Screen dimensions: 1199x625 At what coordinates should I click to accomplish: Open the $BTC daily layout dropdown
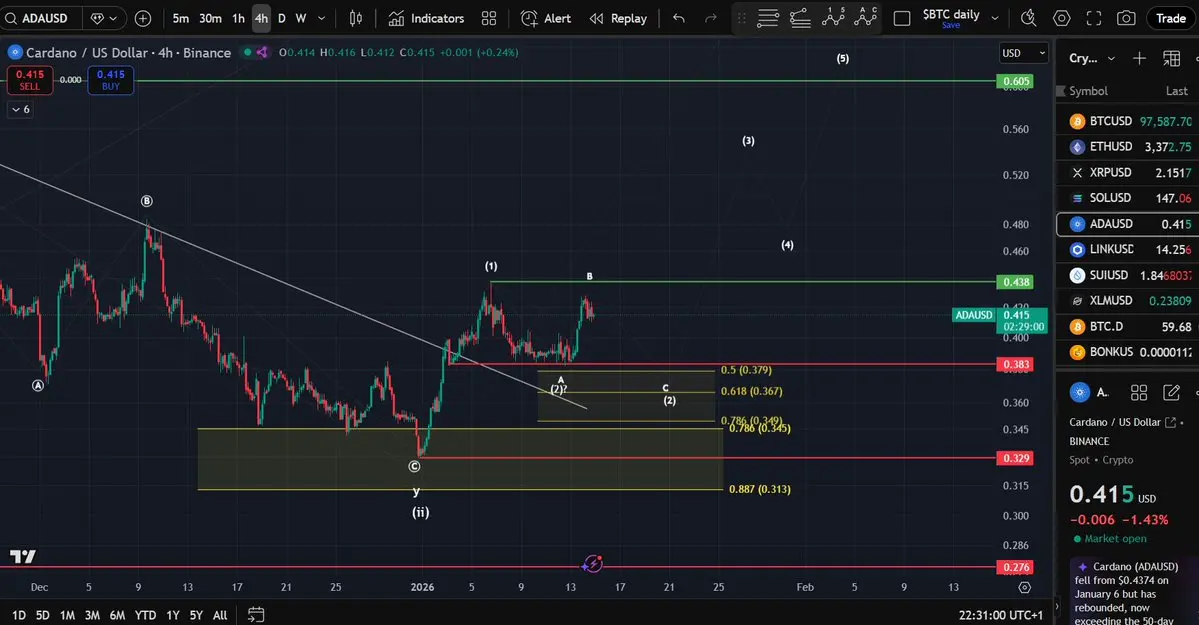pos(995,18)
